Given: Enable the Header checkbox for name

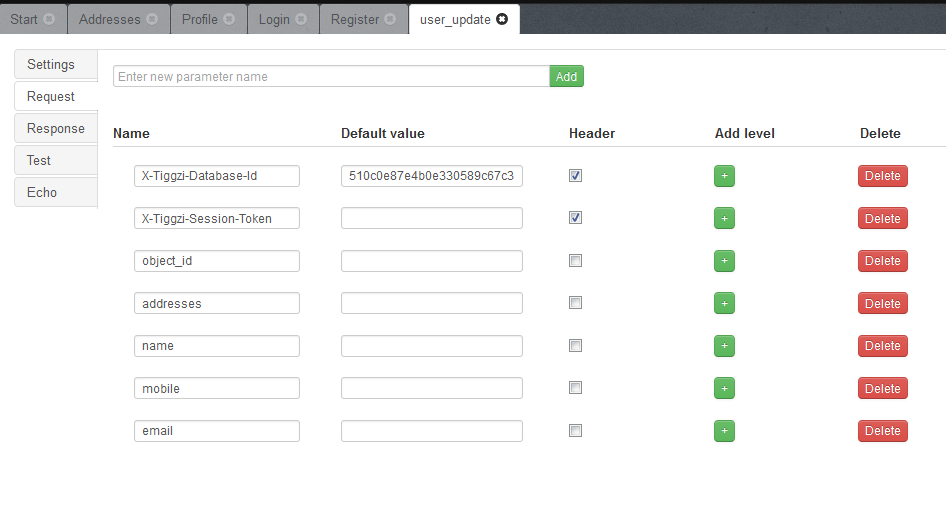Looking at the screenshot, I should (x=575, y=346).
